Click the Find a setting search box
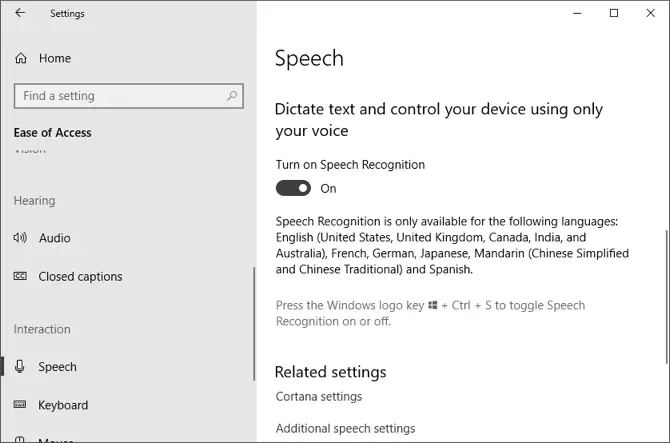Screen dimensions: 670x443 click(x=120, y=96)
